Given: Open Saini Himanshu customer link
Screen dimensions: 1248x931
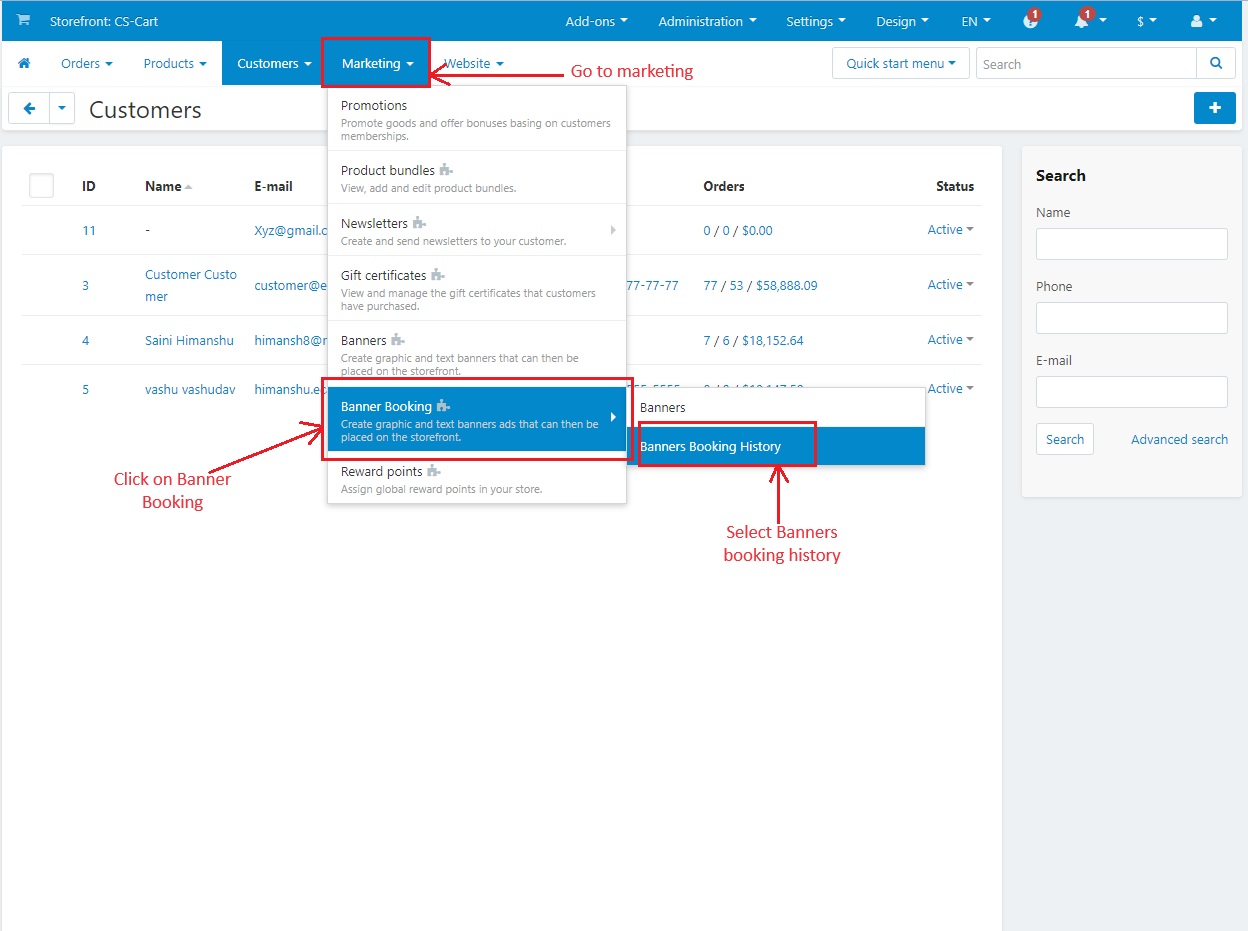Looking at the screenshot, I should [x=189, y=340].
